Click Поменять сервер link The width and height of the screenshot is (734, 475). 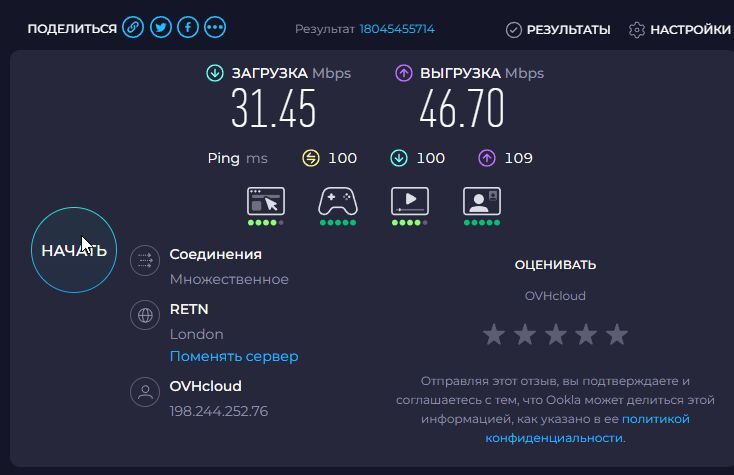click(x=234, y=356)
